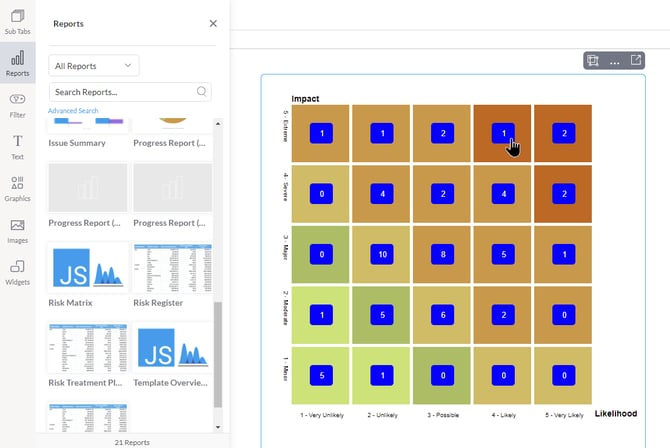Expand the All Reports dropdown
Screen dimensions: 670x448
coord(94,66)
